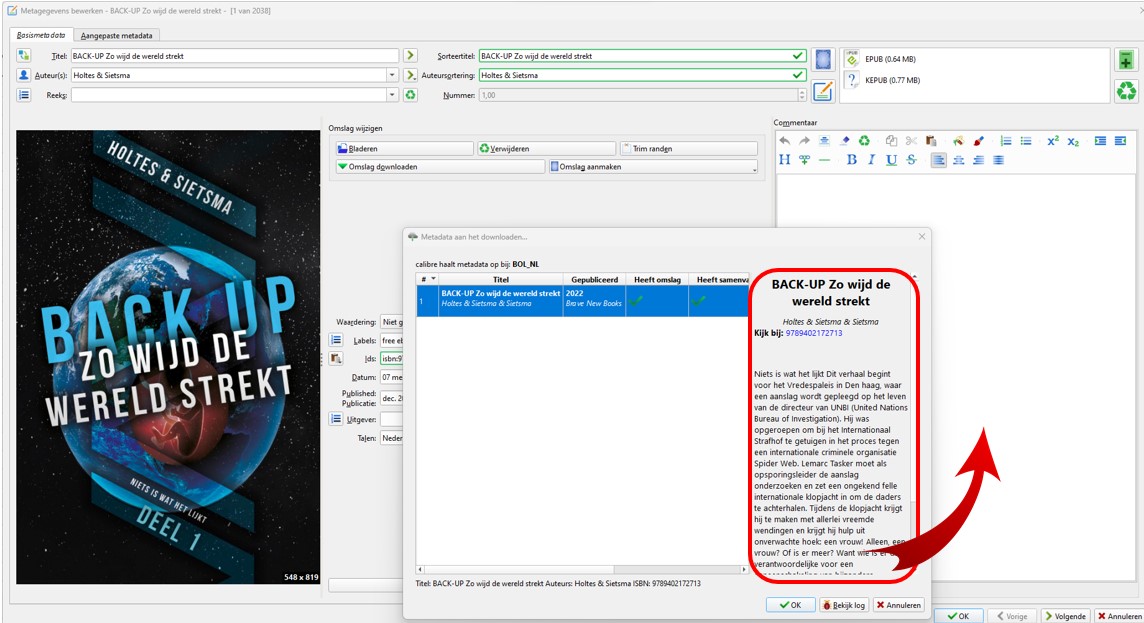Adjust the Nummer spin box arrows
Screen dimensions: 1144x623
(801, 95)
